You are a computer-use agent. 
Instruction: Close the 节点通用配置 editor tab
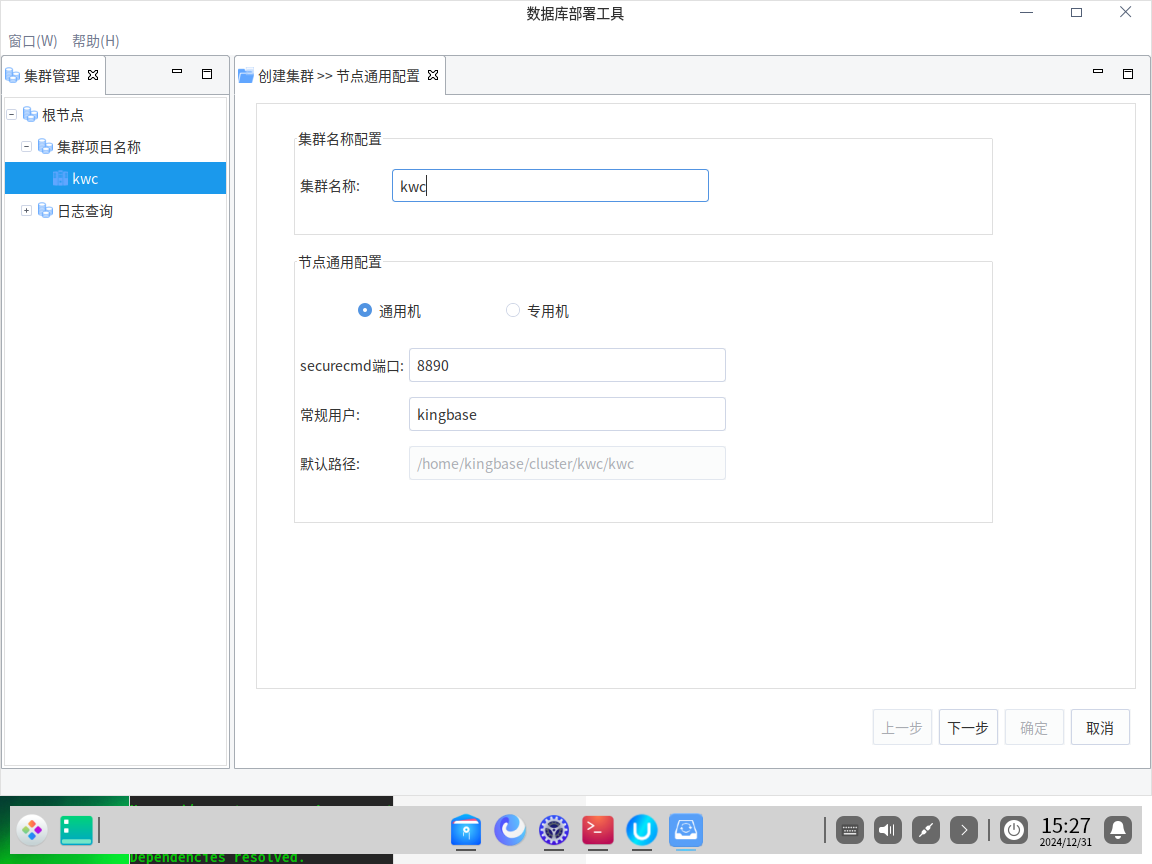click(433, 75)
